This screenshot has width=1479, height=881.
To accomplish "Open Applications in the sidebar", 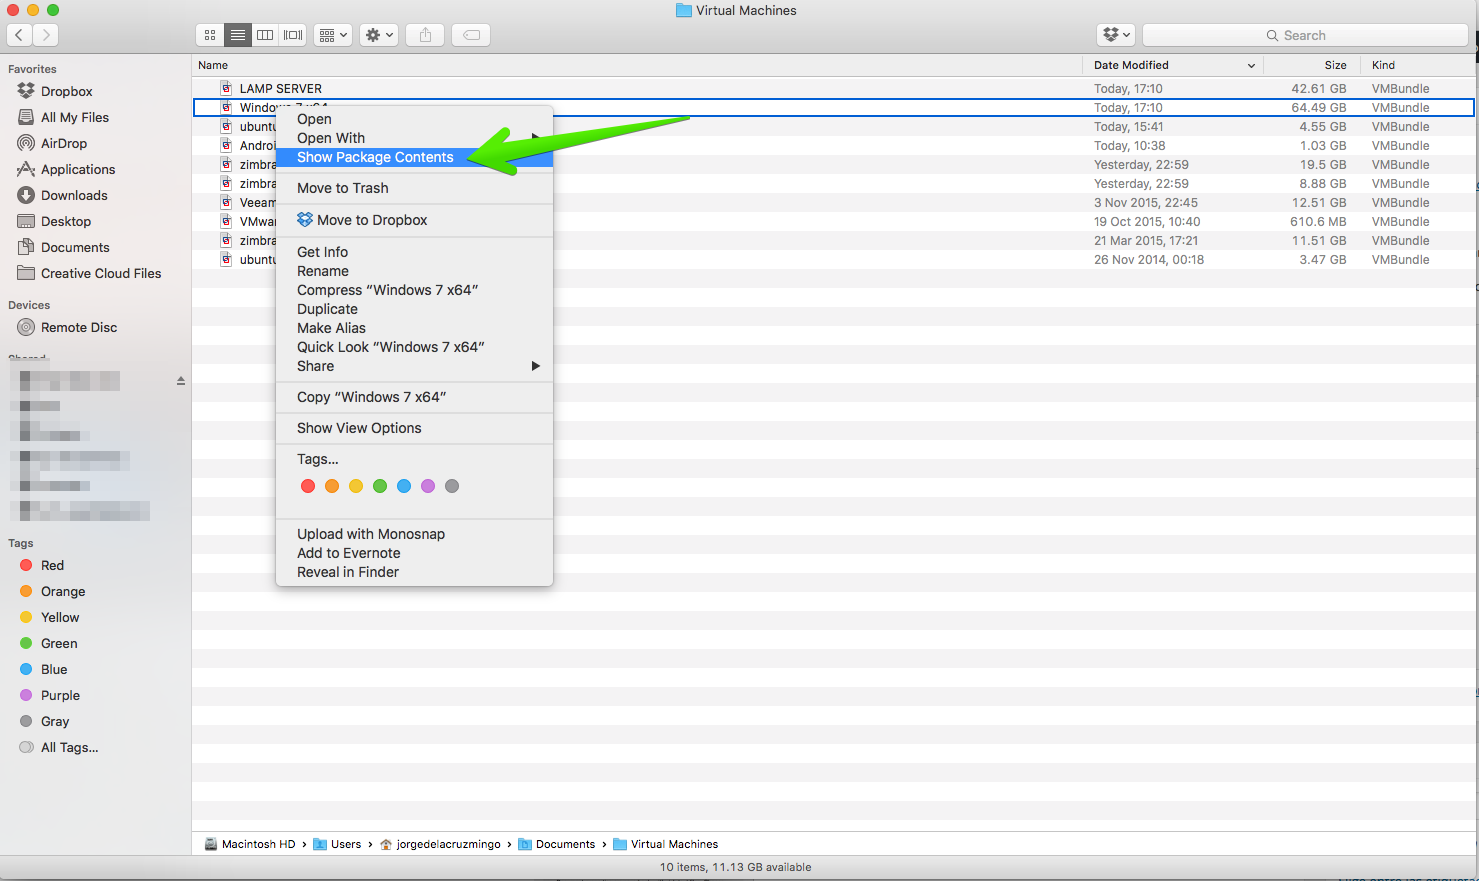I will click(x=77, y=169).
